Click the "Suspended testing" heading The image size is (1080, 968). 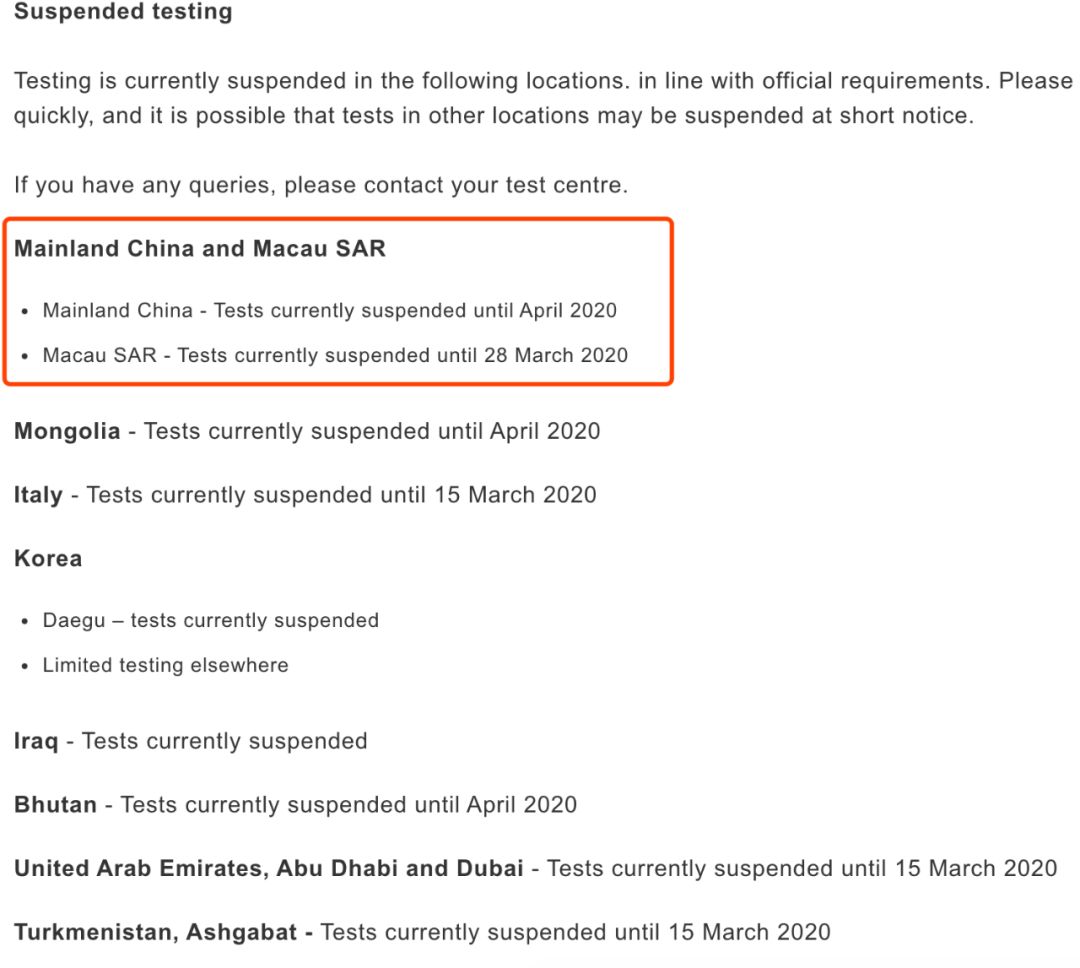click(123, 13)
